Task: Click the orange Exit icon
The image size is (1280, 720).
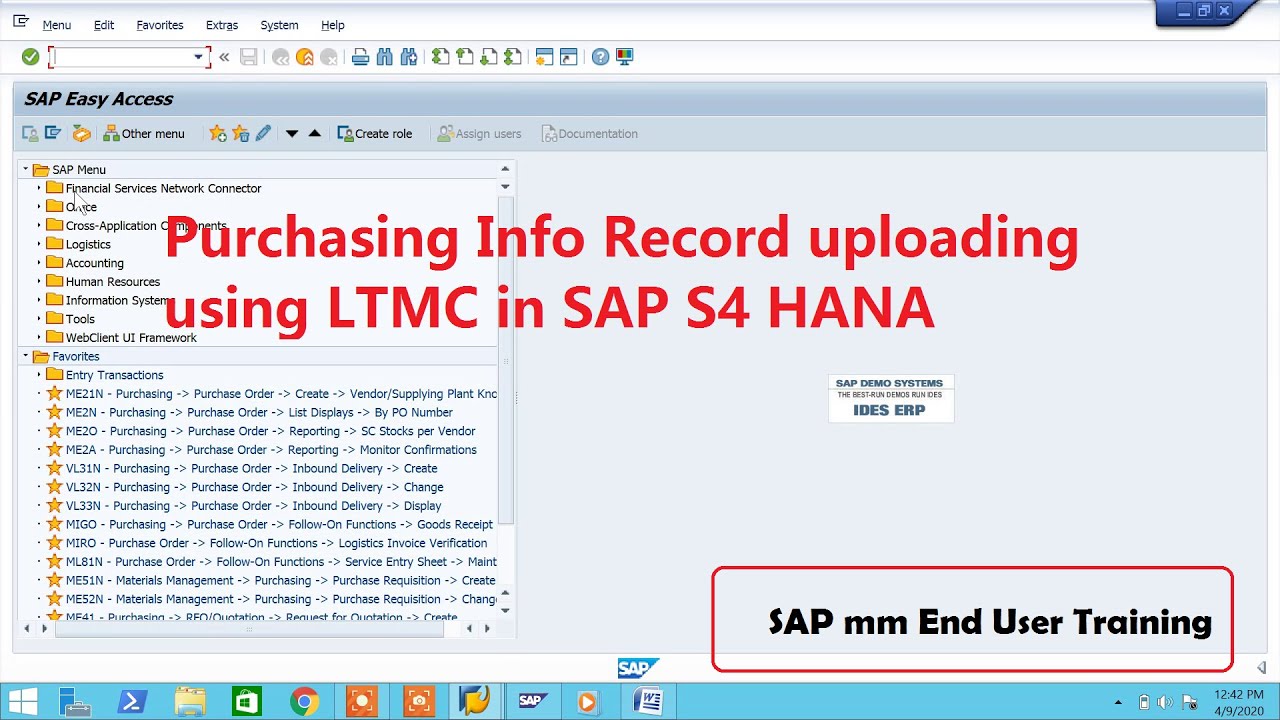Action: pyautogui.click(x=305, y=57)
